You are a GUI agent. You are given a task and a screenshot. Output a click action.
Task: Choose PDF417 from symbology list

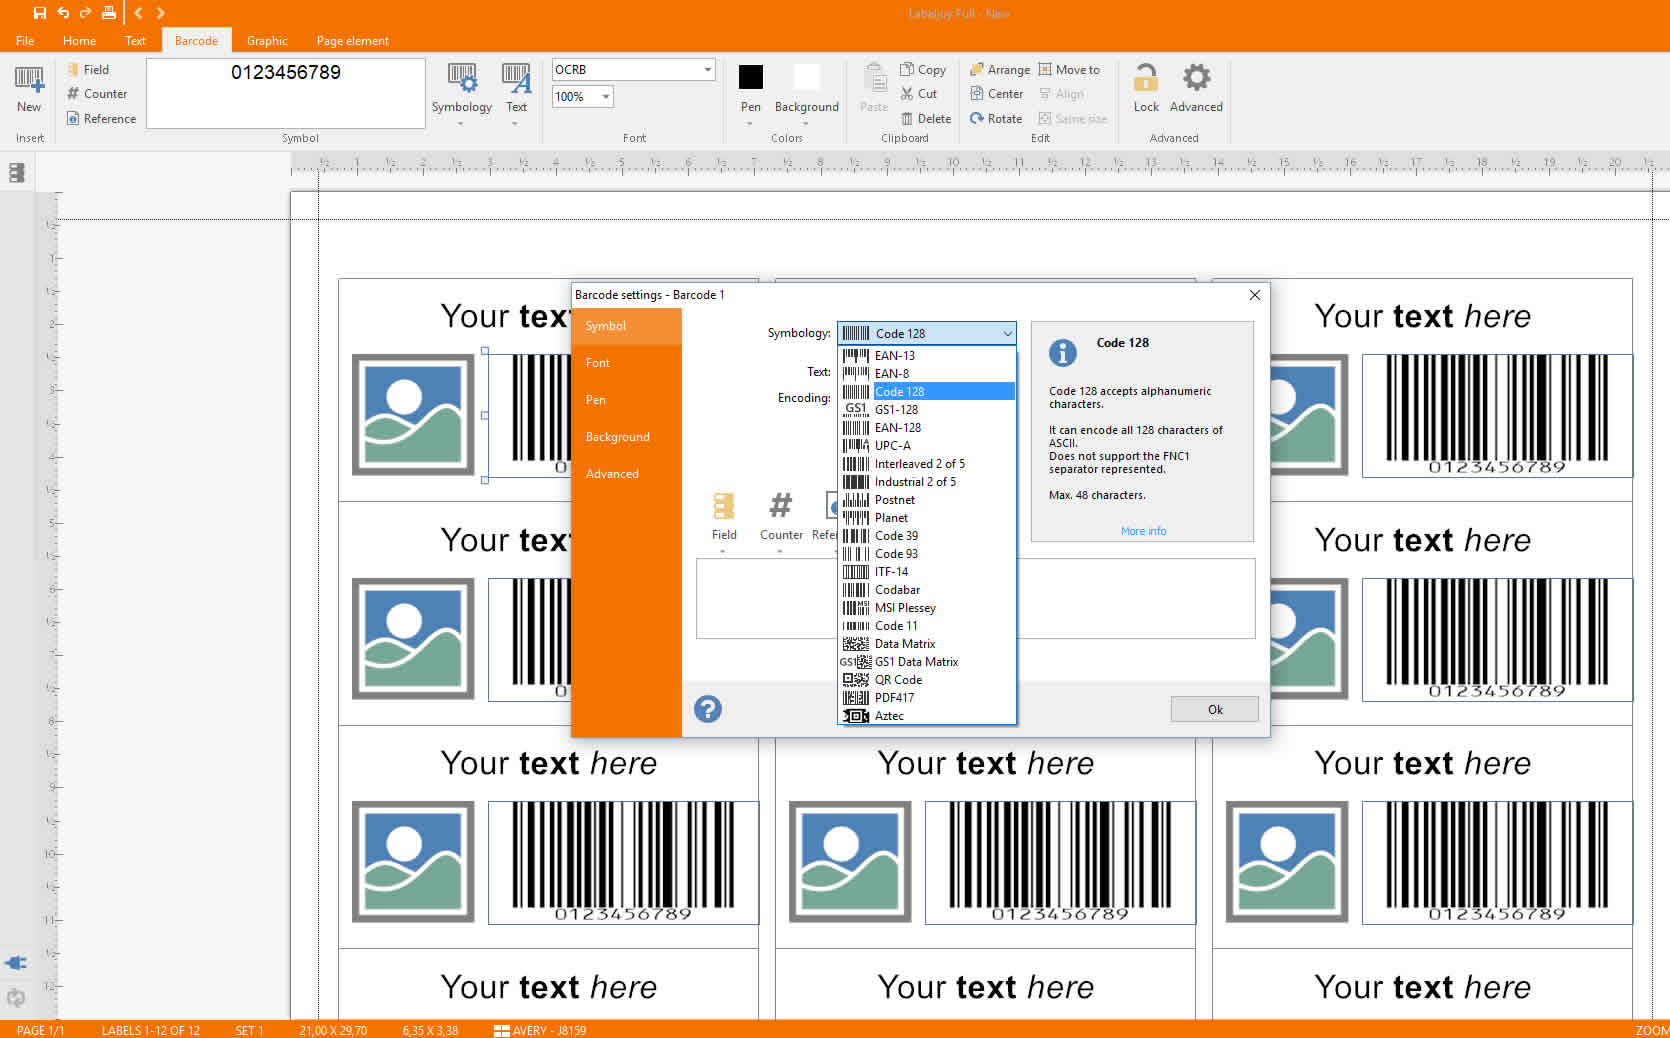pos(927,697)
